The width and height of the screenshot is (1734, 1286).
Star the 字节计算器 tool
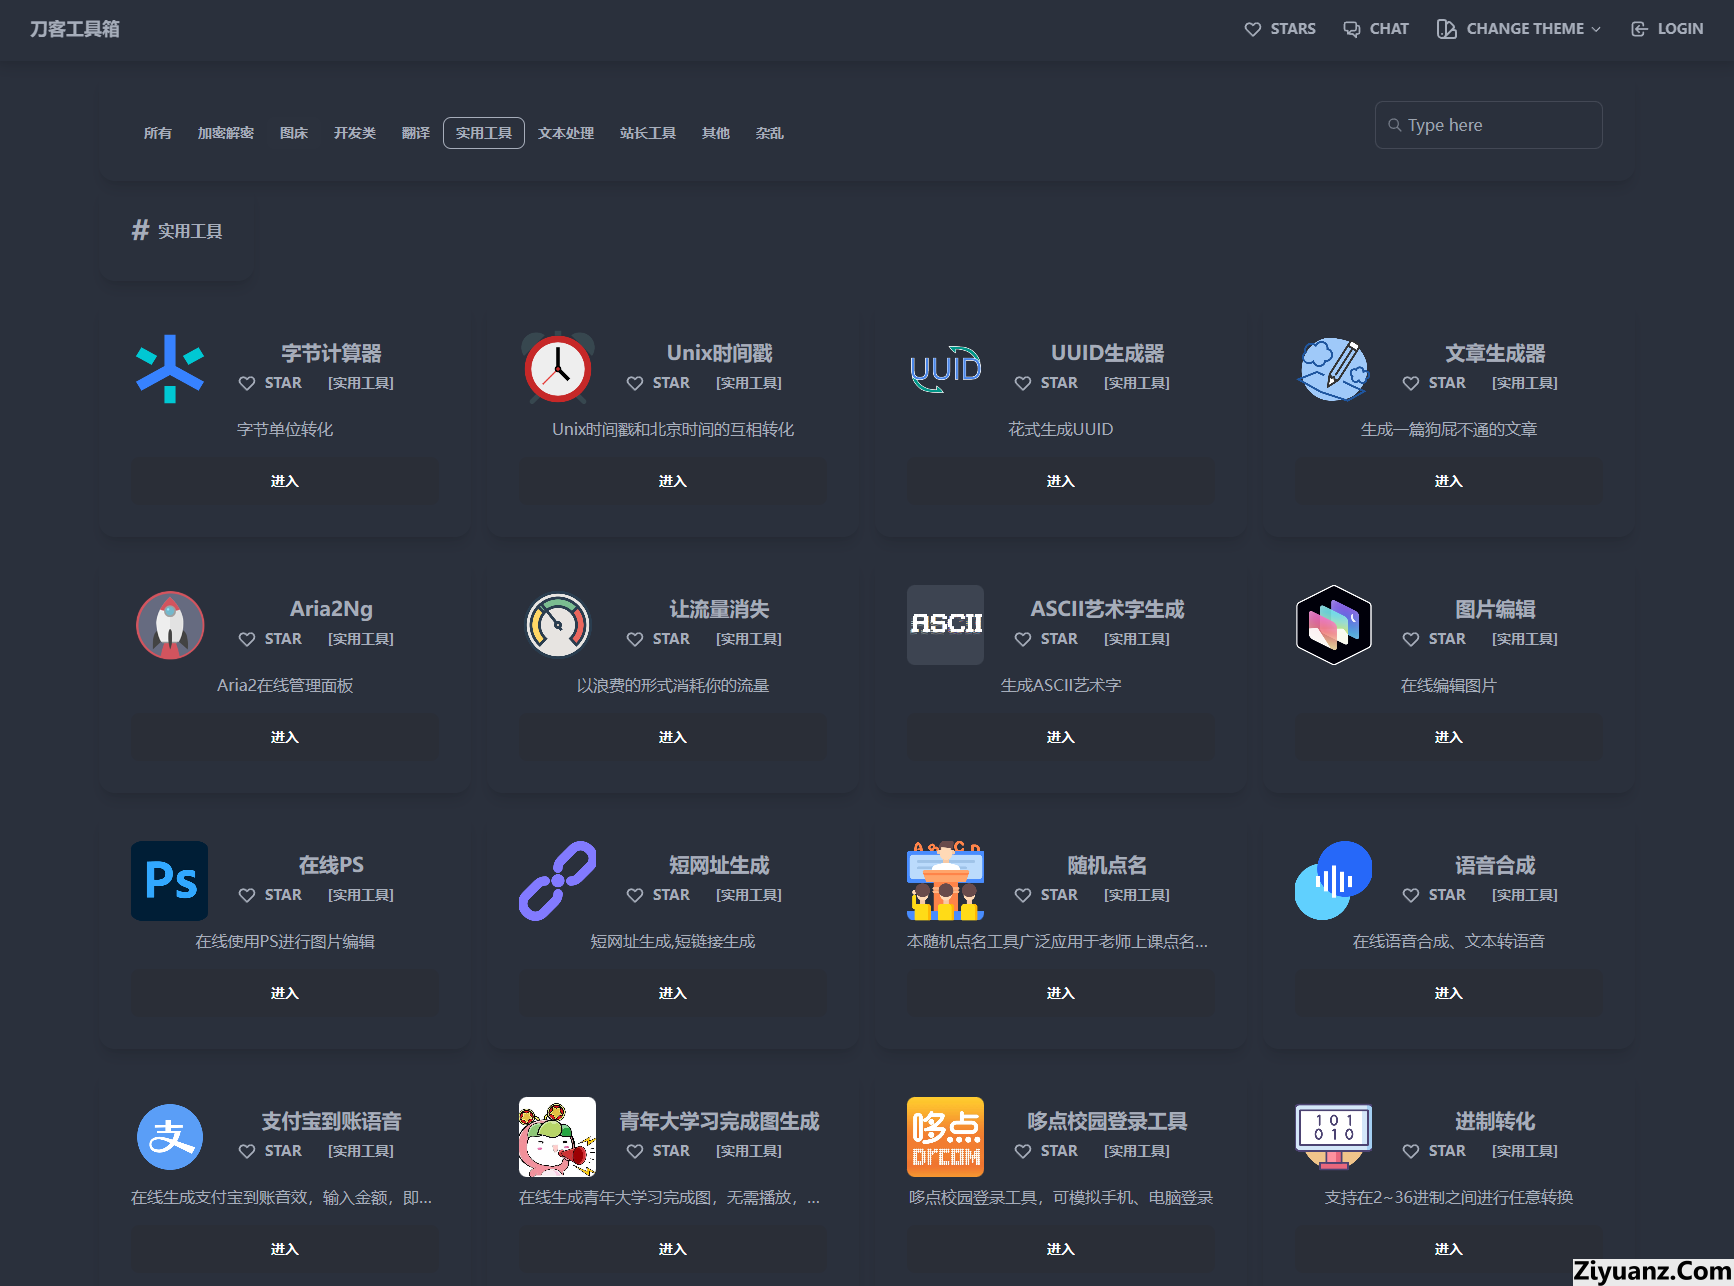coord(270,383)
